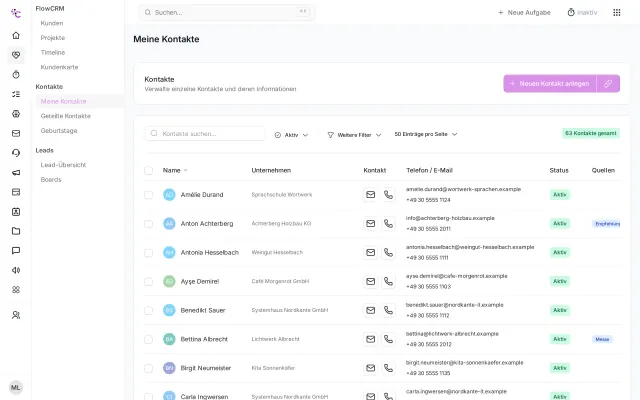Open the envelope mail sidebar icon
640x400 pixels.
click(16, 133)
